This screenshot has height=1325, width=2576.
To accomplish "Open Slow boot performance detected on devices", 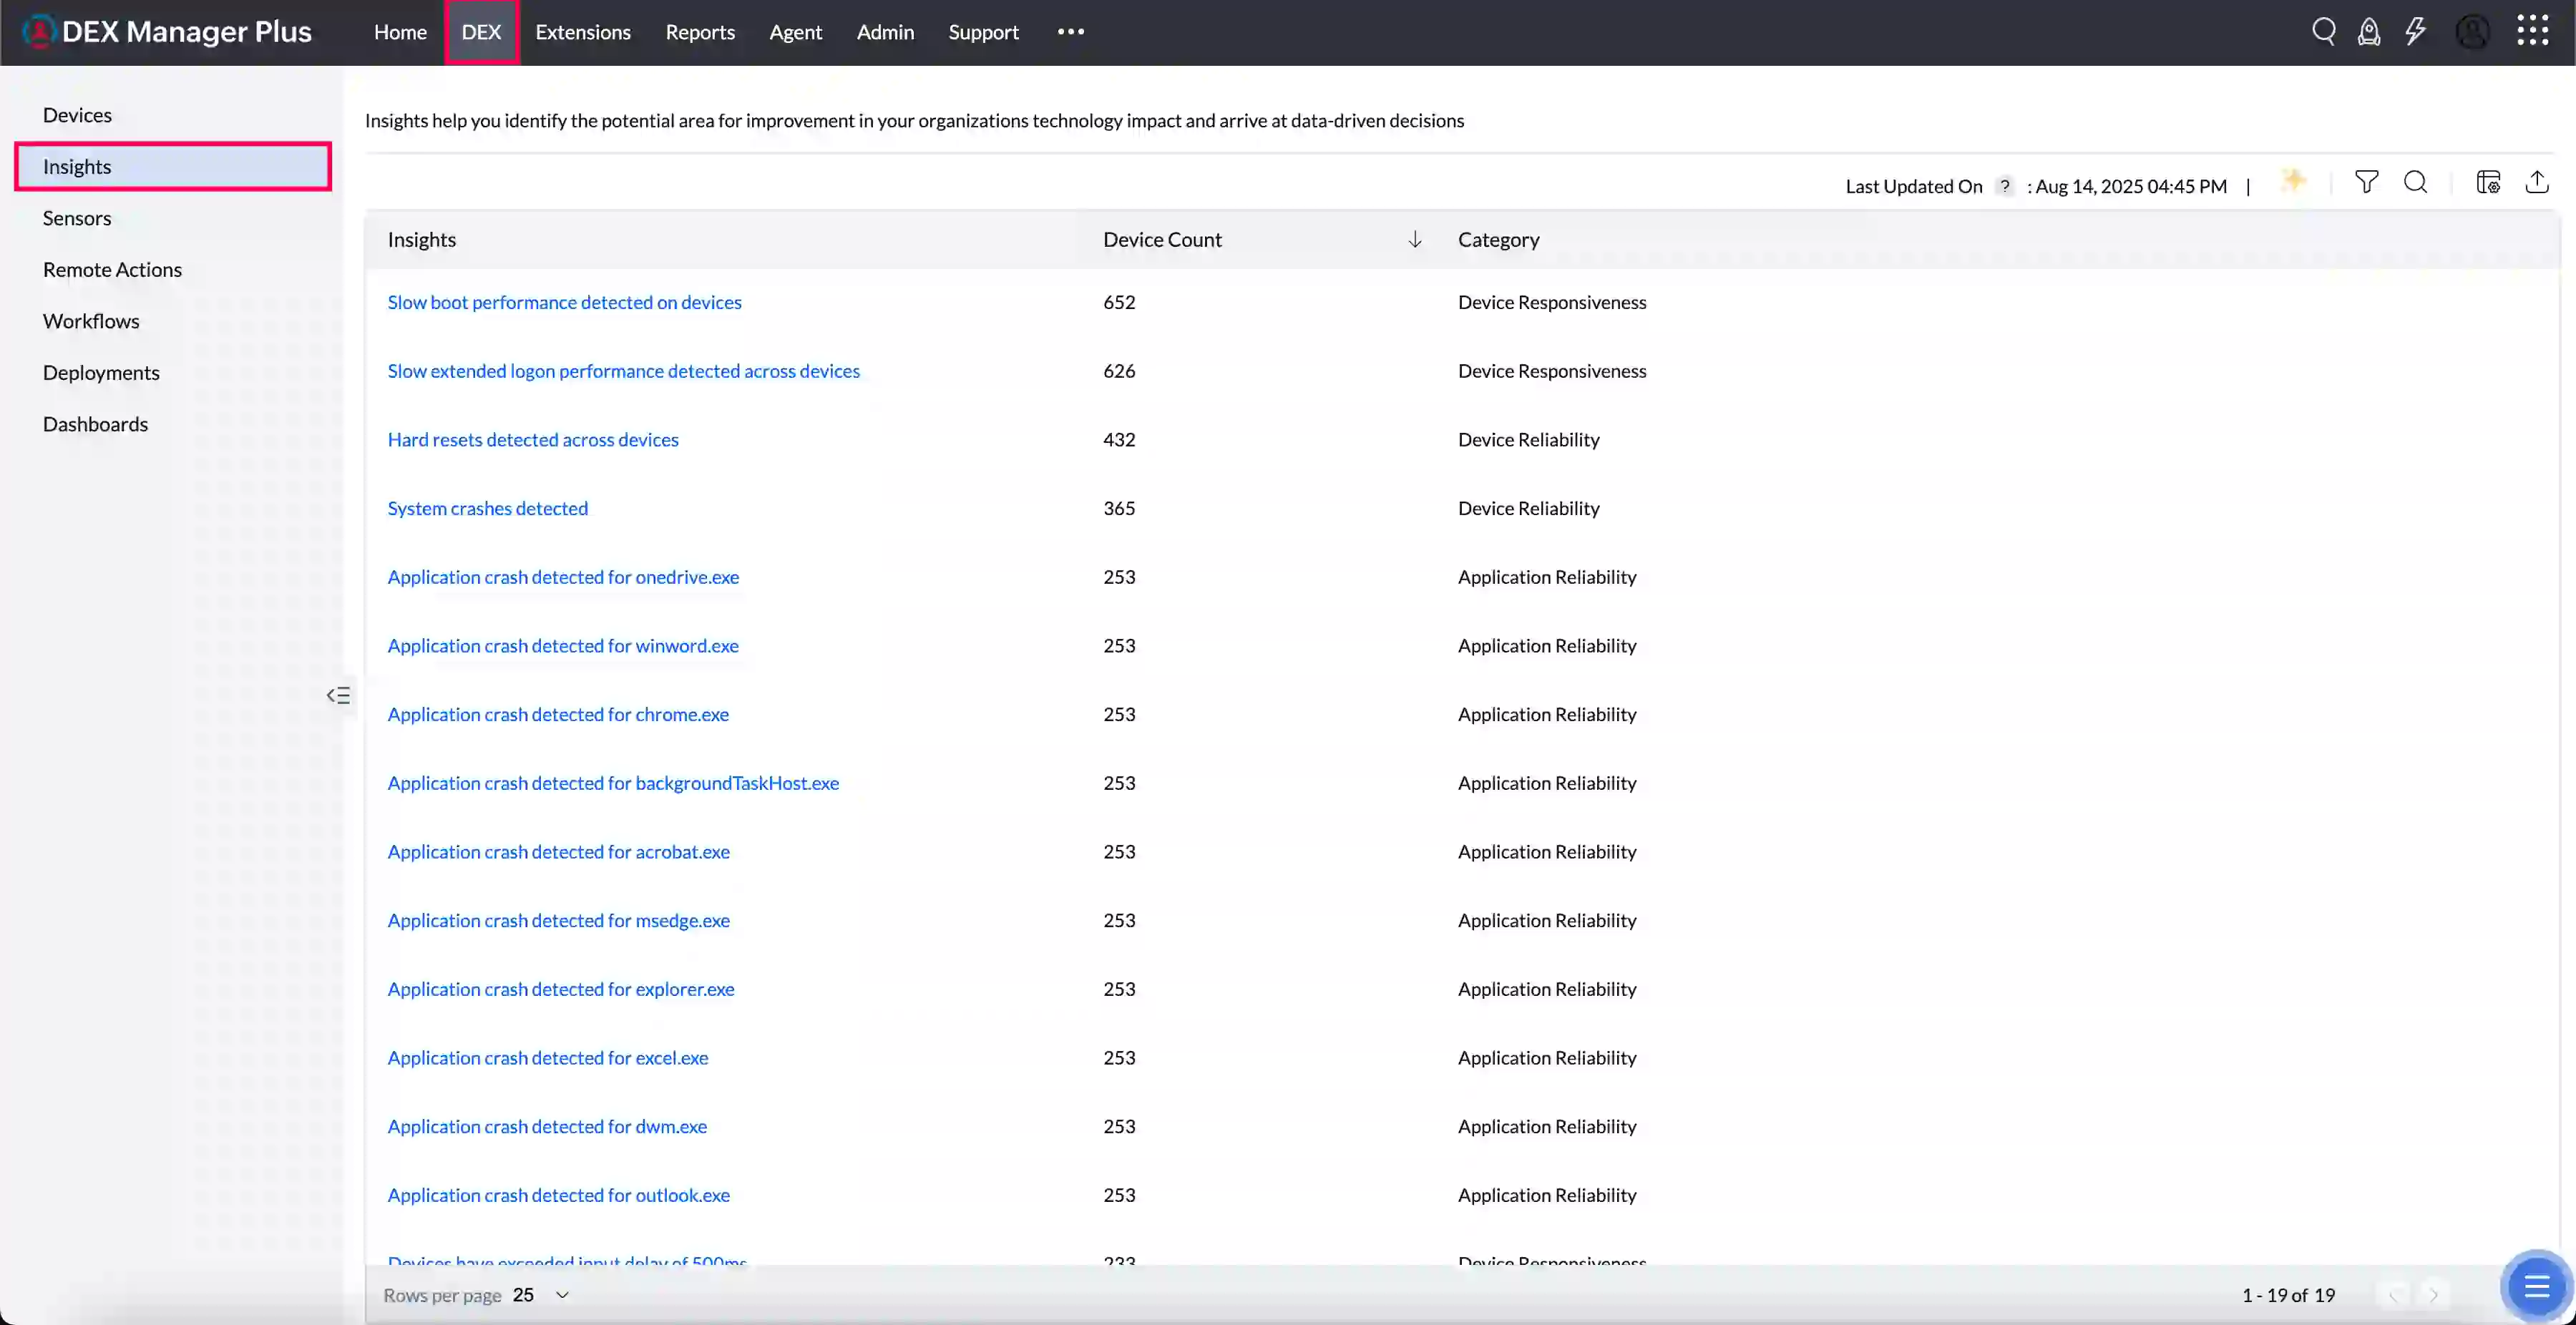I will [564, 302].
